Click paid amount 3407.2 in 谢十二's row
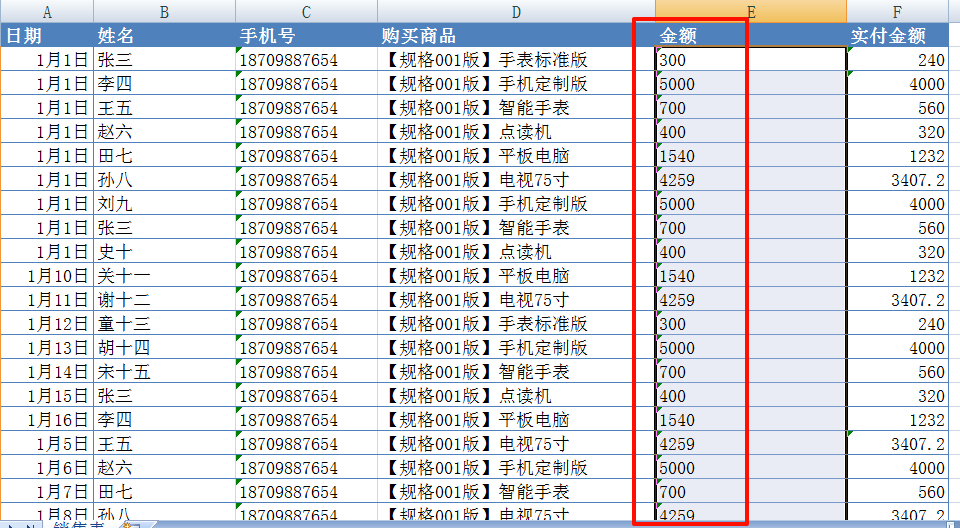Image resolution: width=960 pixels, height=528 pixels. click(x=898, y=300)
